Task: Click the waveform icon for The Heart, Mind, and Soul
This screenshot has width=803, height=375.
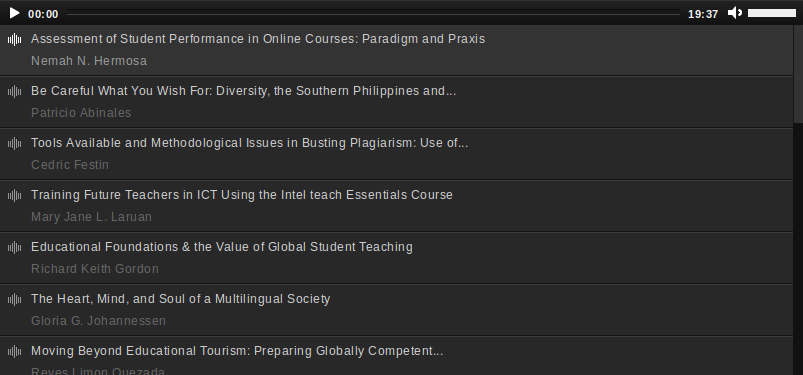Action: [15, 299]
